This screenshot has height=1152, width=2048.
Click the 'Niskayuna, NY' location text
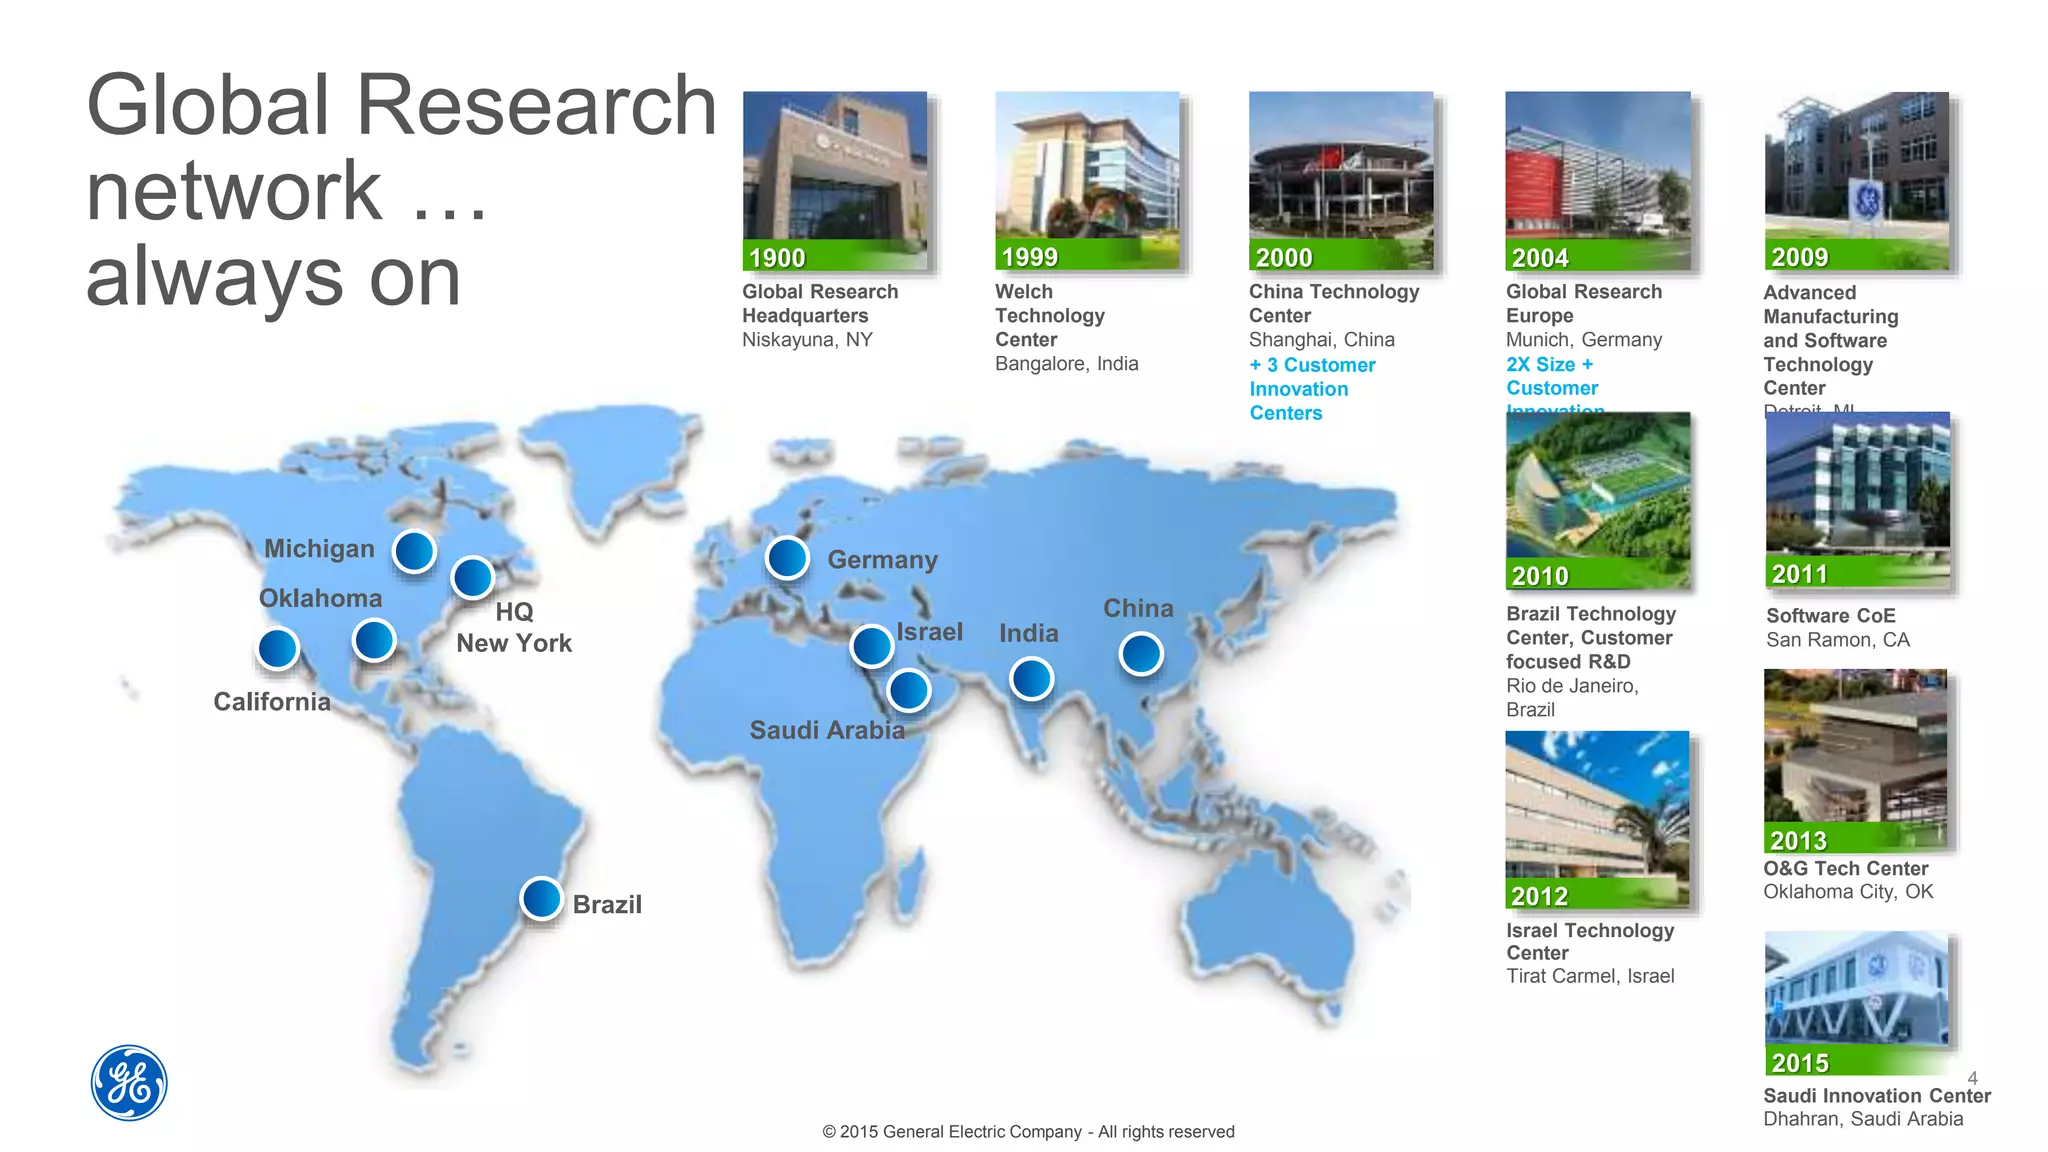807,340
